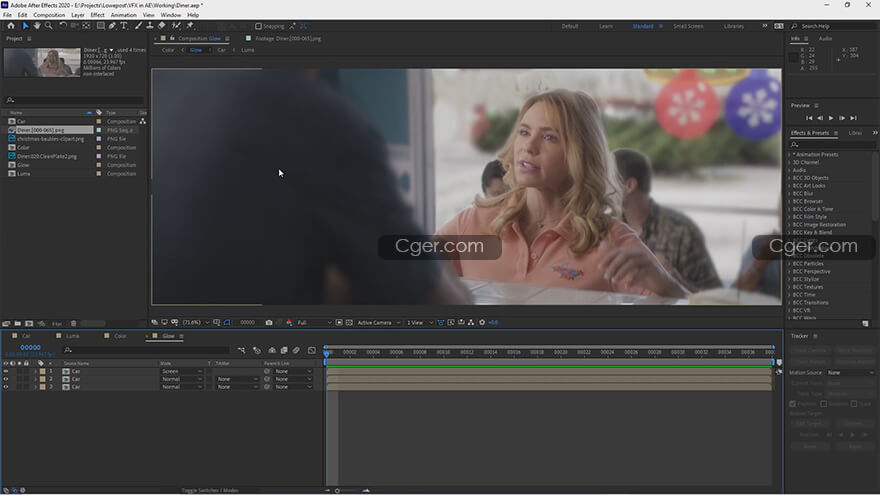The width and height of the screenshot is (880, 495).
Task: Hide layer 2 Car with its eye icon
Action: [x=6, y=379]
